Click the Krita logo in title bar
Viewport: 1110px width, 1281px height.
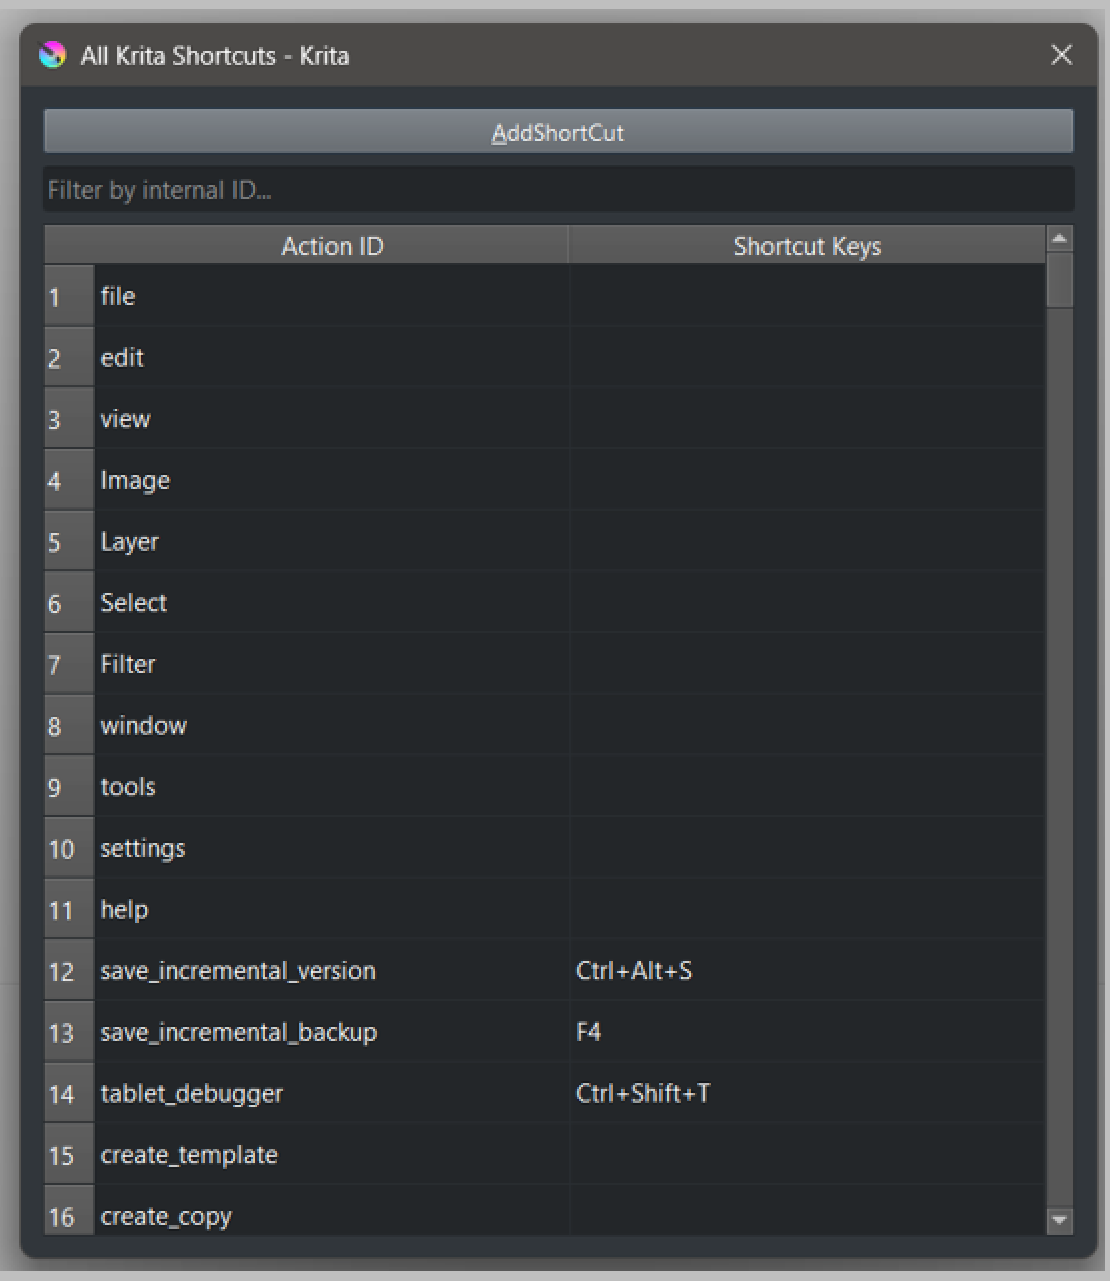tap(53, 55)
